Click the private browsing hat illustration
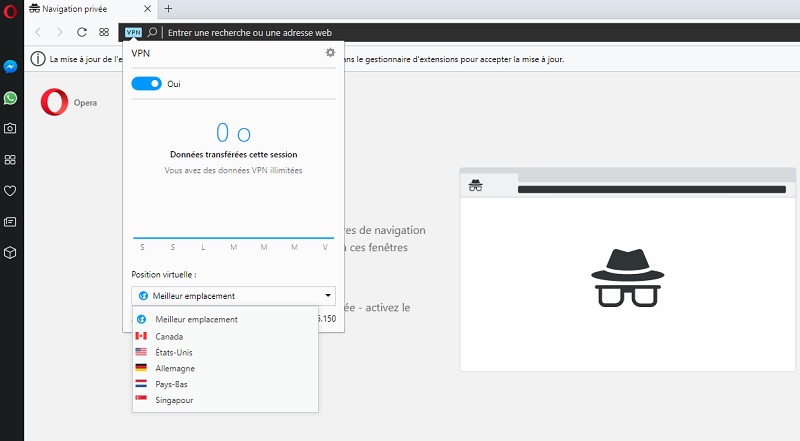 click(628, 277)
